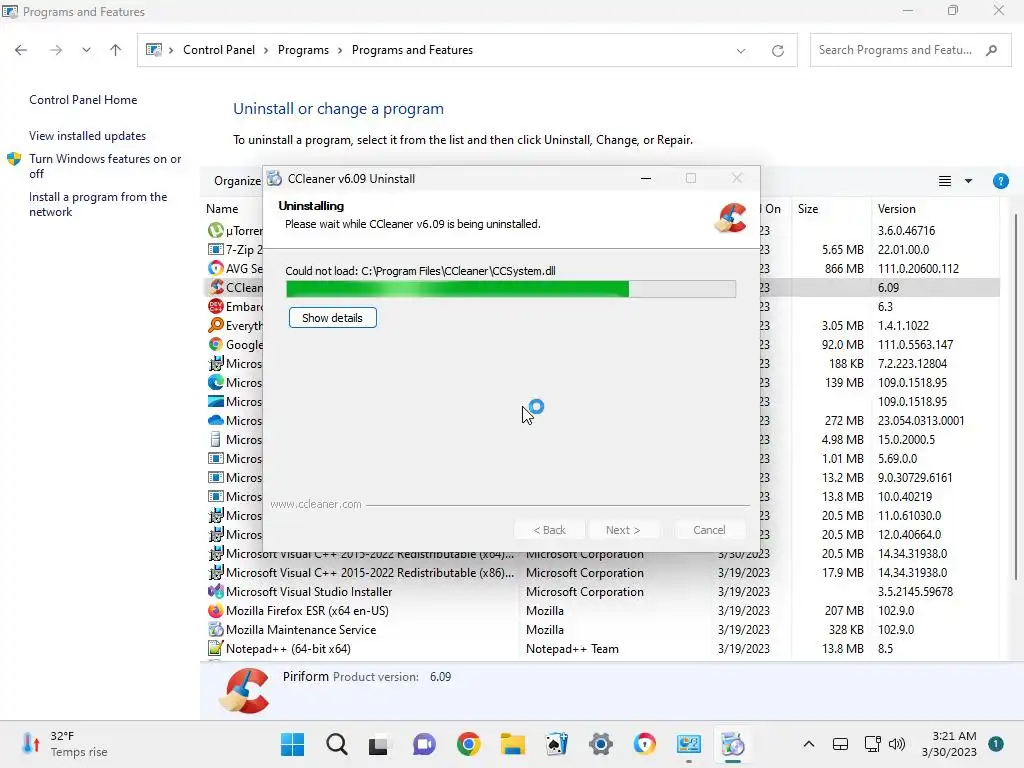Viewport: 1024px width, 768px height.
Task: Select Notepad++ (64-bit x64) row
Action: (x=288, y=648)
